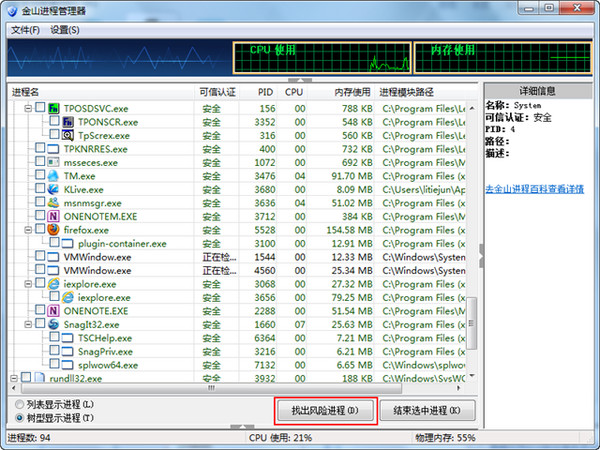The height and width of the screenshot is (450, 600).
Task: Click the KLive.exe process icon
Action: tap(54, 188)
